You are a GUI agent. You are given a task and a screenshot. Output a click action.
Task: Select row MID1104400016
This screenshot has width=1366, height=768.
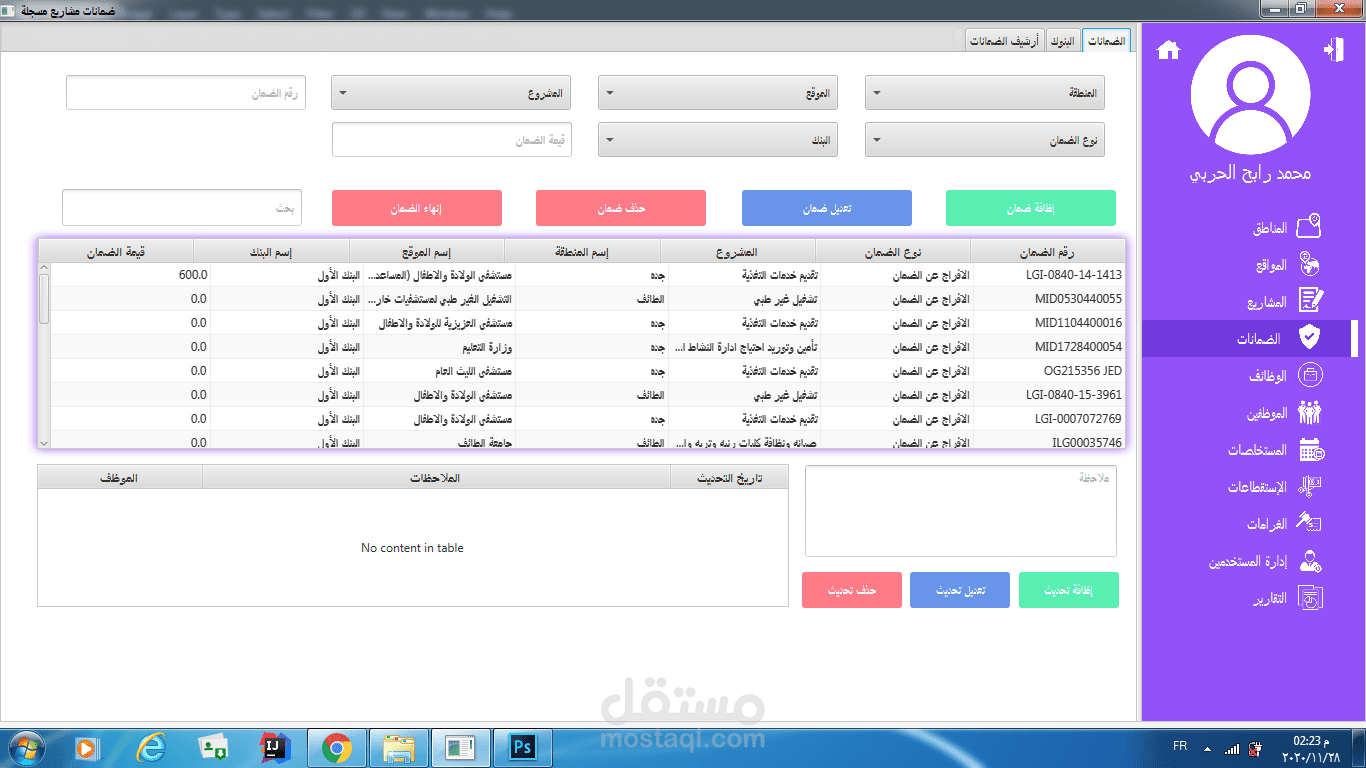click(588, 322)
